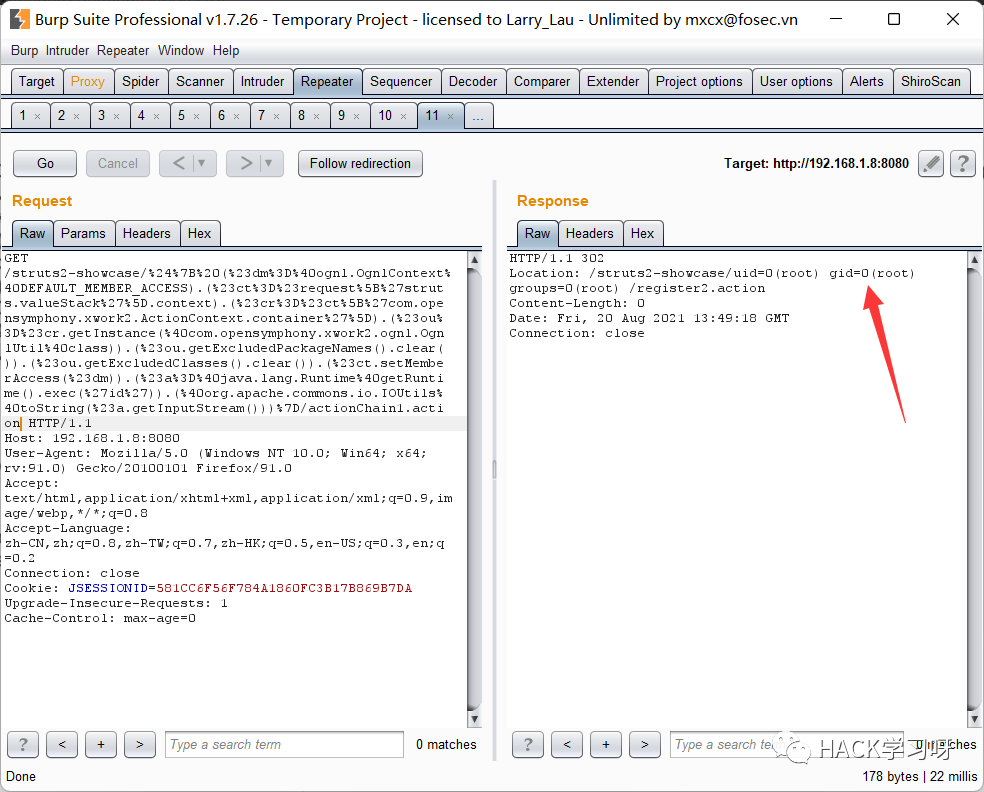Close Repeater tab 11 with its x
The width and height of the screenshot is (984, 792).
[451, 116]
